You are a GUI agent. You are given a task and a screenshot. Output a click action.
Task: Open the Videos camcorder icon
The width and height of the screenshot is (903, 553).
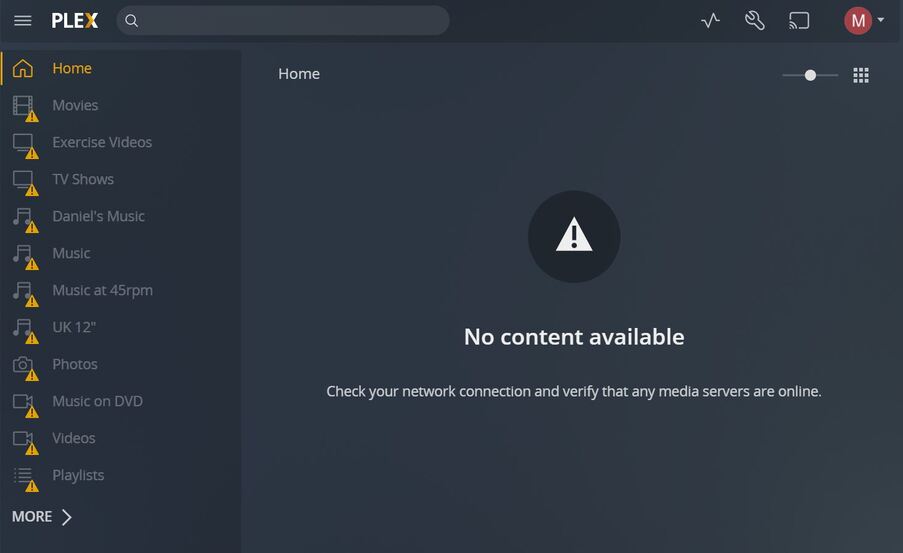tap(23, 438)
